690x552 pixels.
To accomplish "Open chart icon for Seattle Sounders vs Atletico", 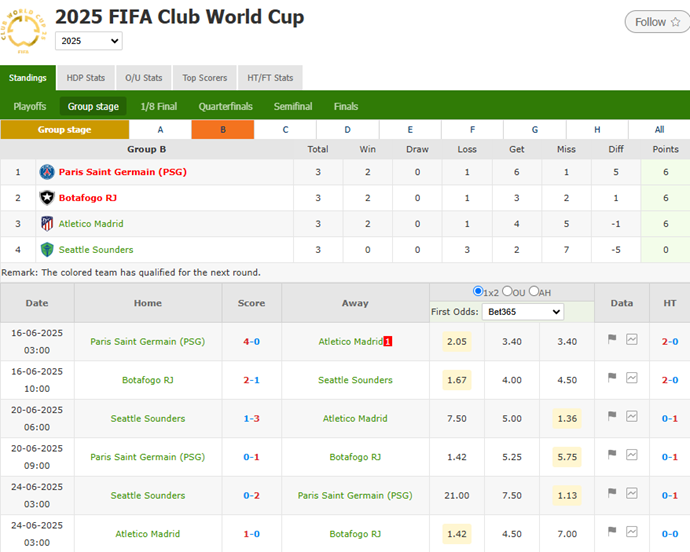I will [631, 416].
